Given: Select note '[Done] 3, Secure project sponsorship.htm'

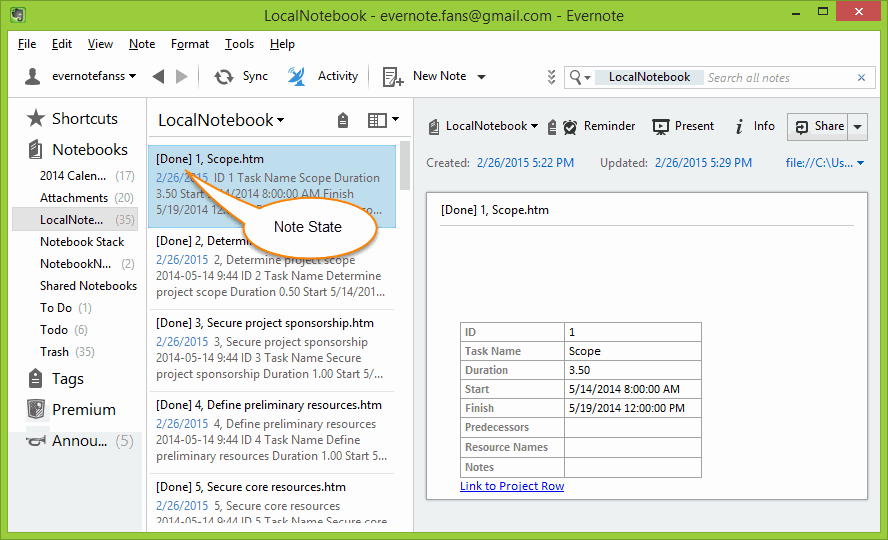Looking at the screenshot, I should coord(271,350).
